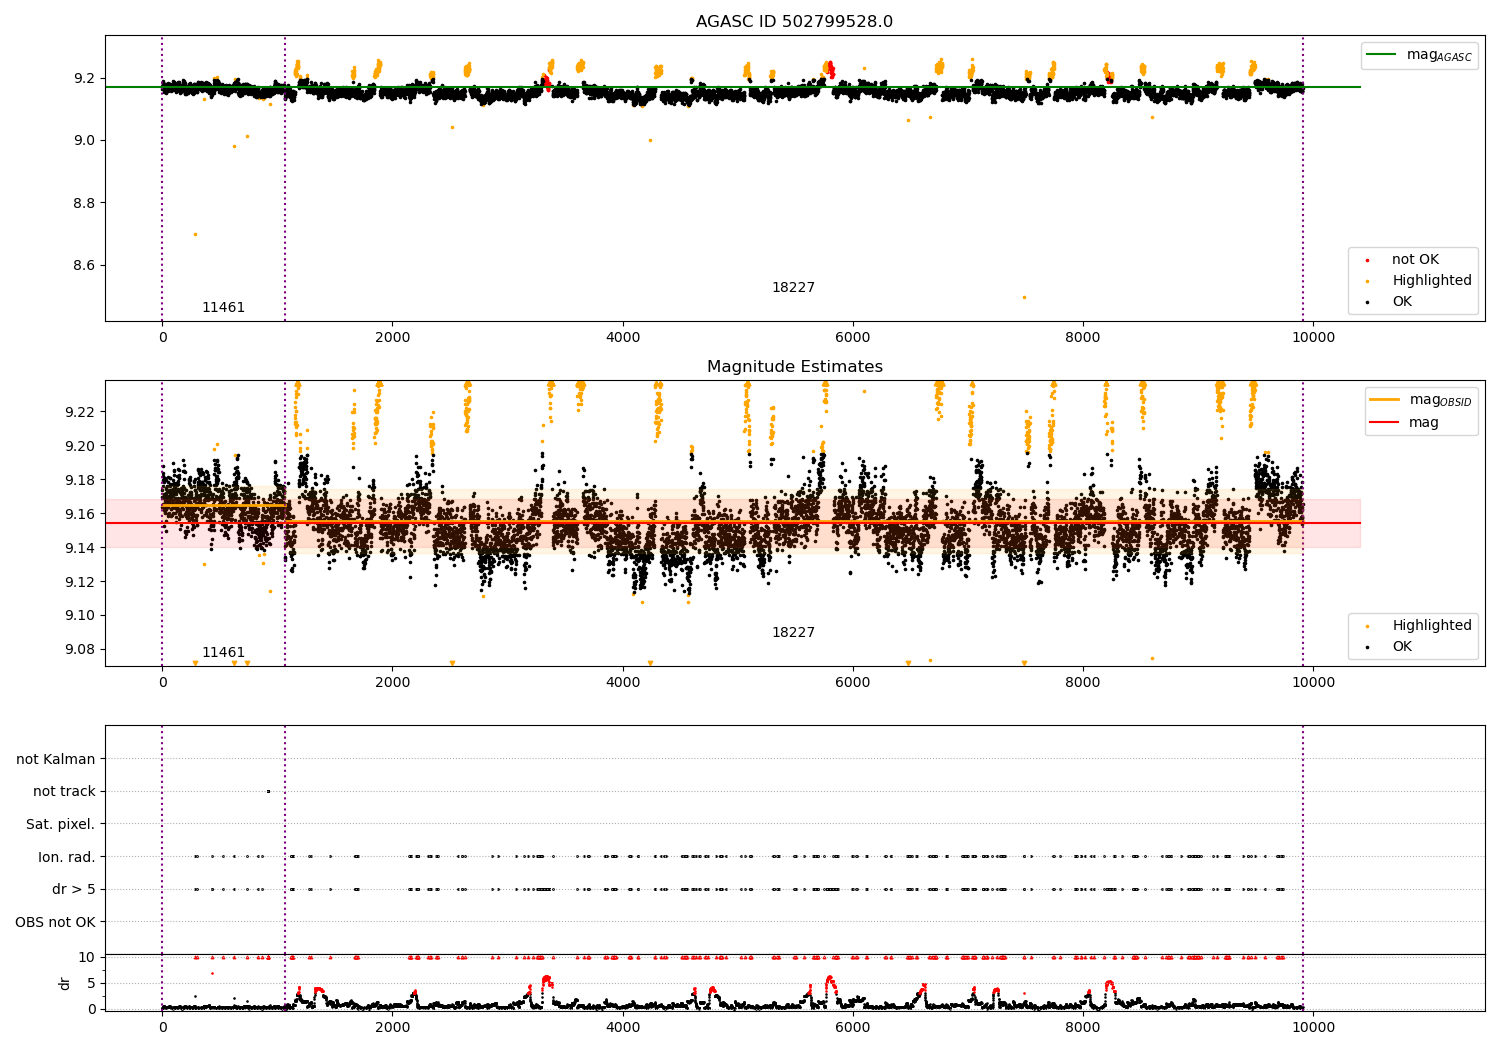Click the 'Magnitude Estimates' plot title

(795, 367)
